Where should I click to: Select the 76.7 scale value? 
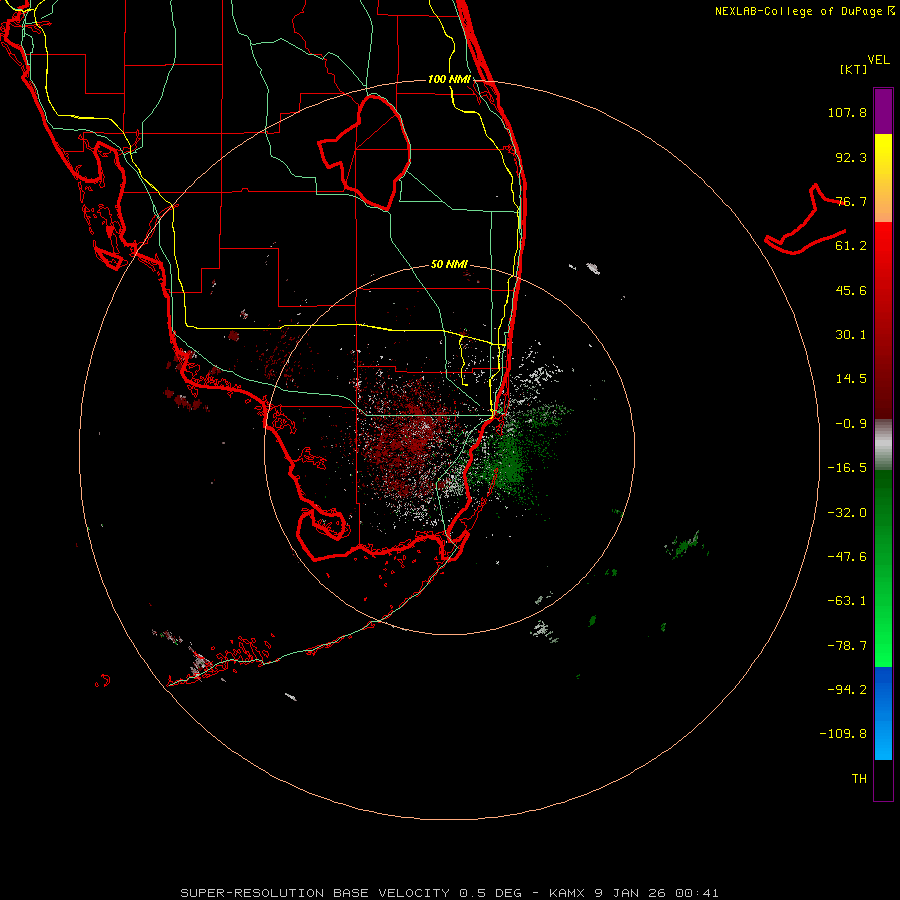pos(851,201)
